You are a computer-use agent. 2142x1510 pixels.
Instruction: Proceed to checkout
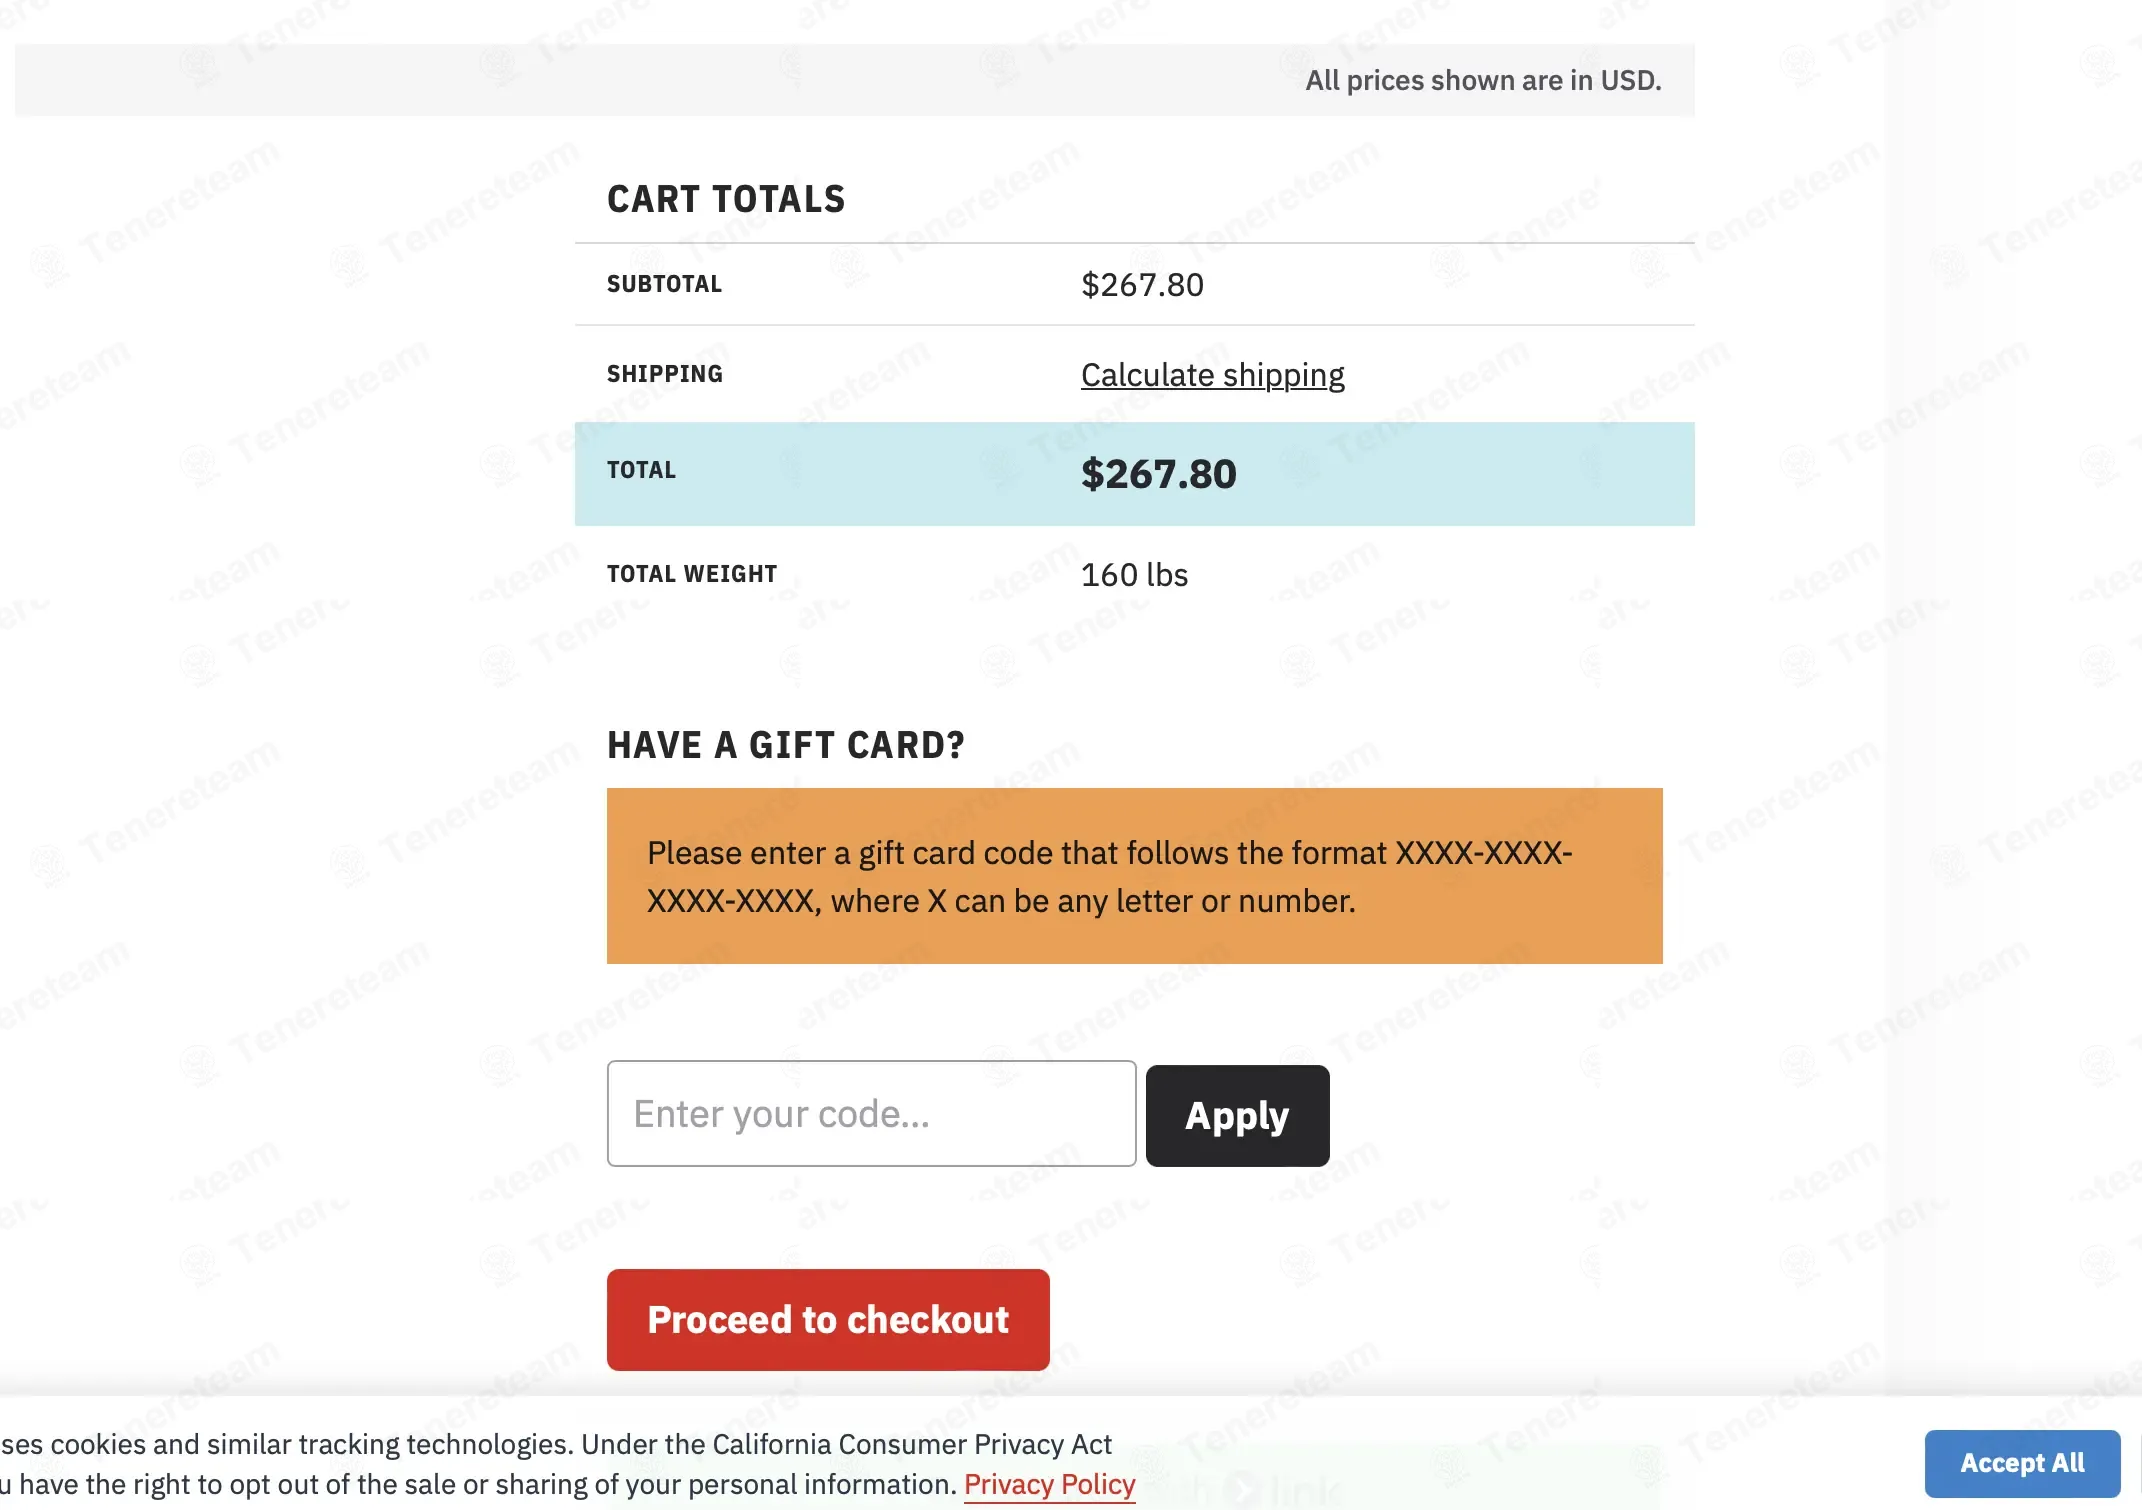tap(828, 1320)
